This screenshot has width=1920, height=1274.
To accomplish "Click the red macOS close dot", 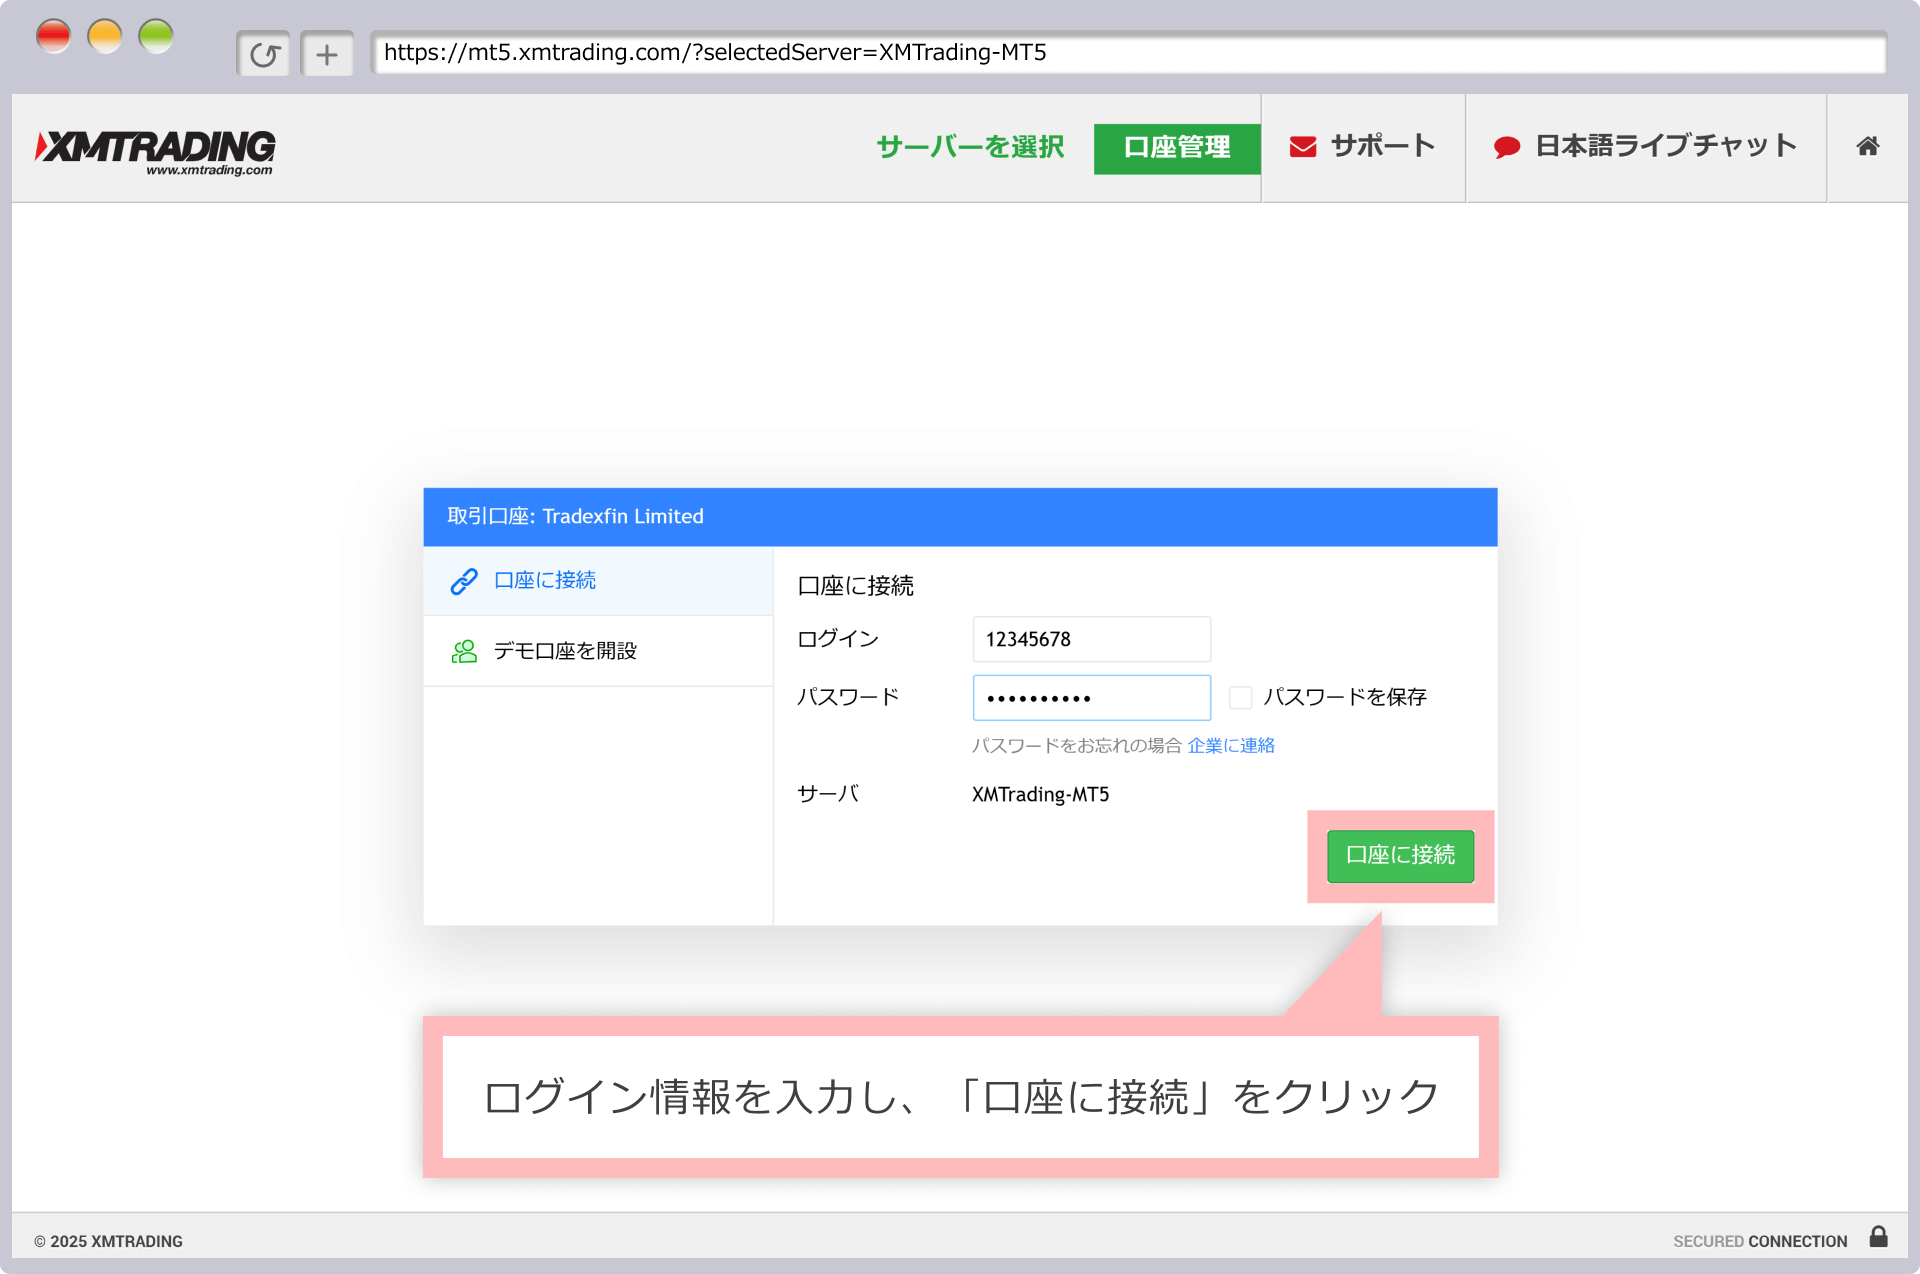I will pyautogui.click(x=53, y=36).
